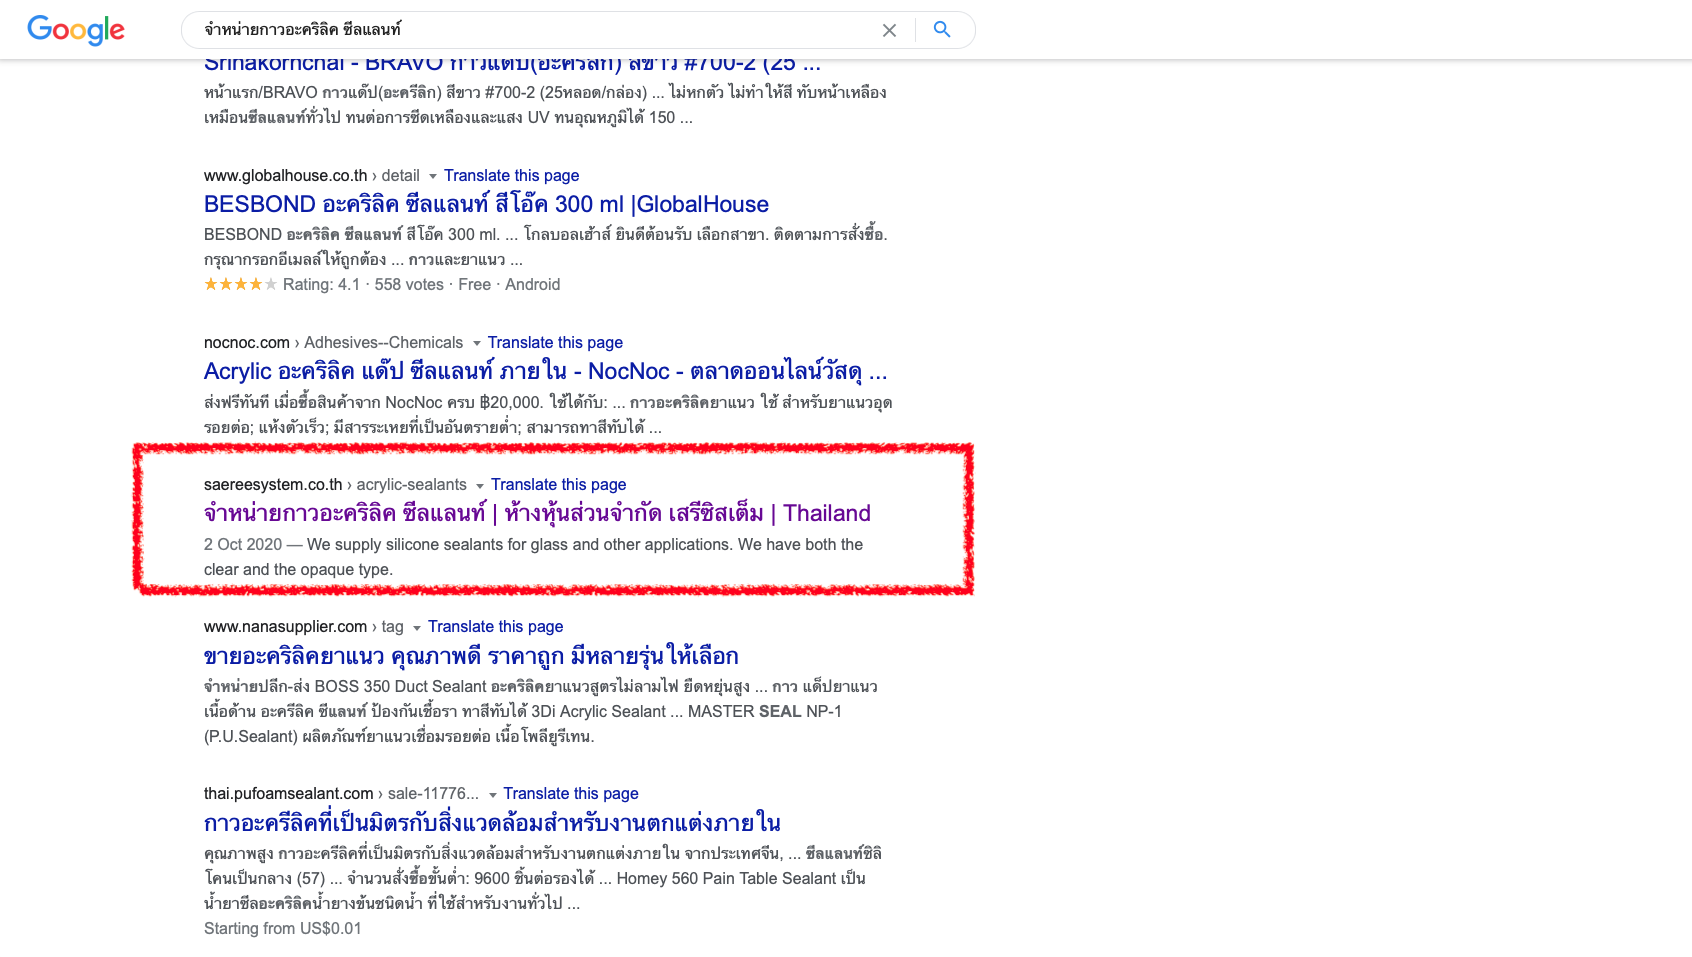The height and width of the screenshot is (957, 1692).
Task: Open the Acrylic NocNoc result title
Action: tap(545, 372)
